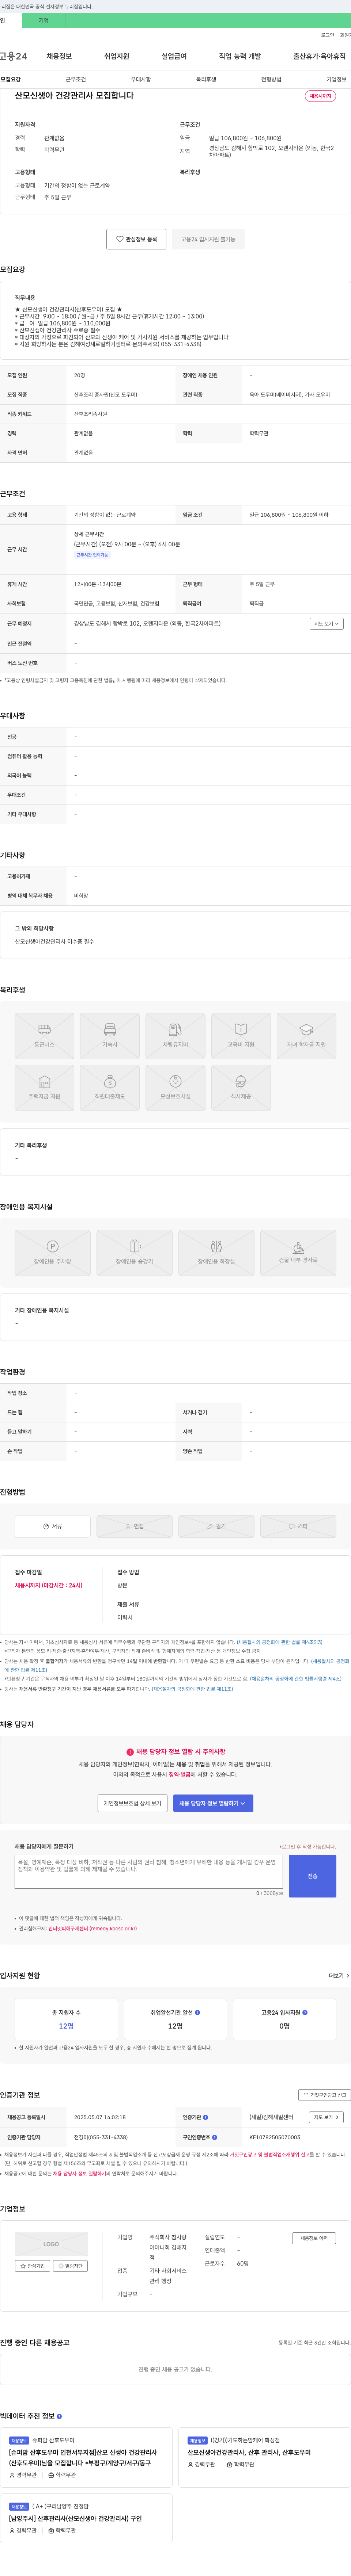Viewport: 351px width, 2576px height.
Task: Click the 식사제공 welfare icon
Action: pyautogui.click(x=241, y=1088)
